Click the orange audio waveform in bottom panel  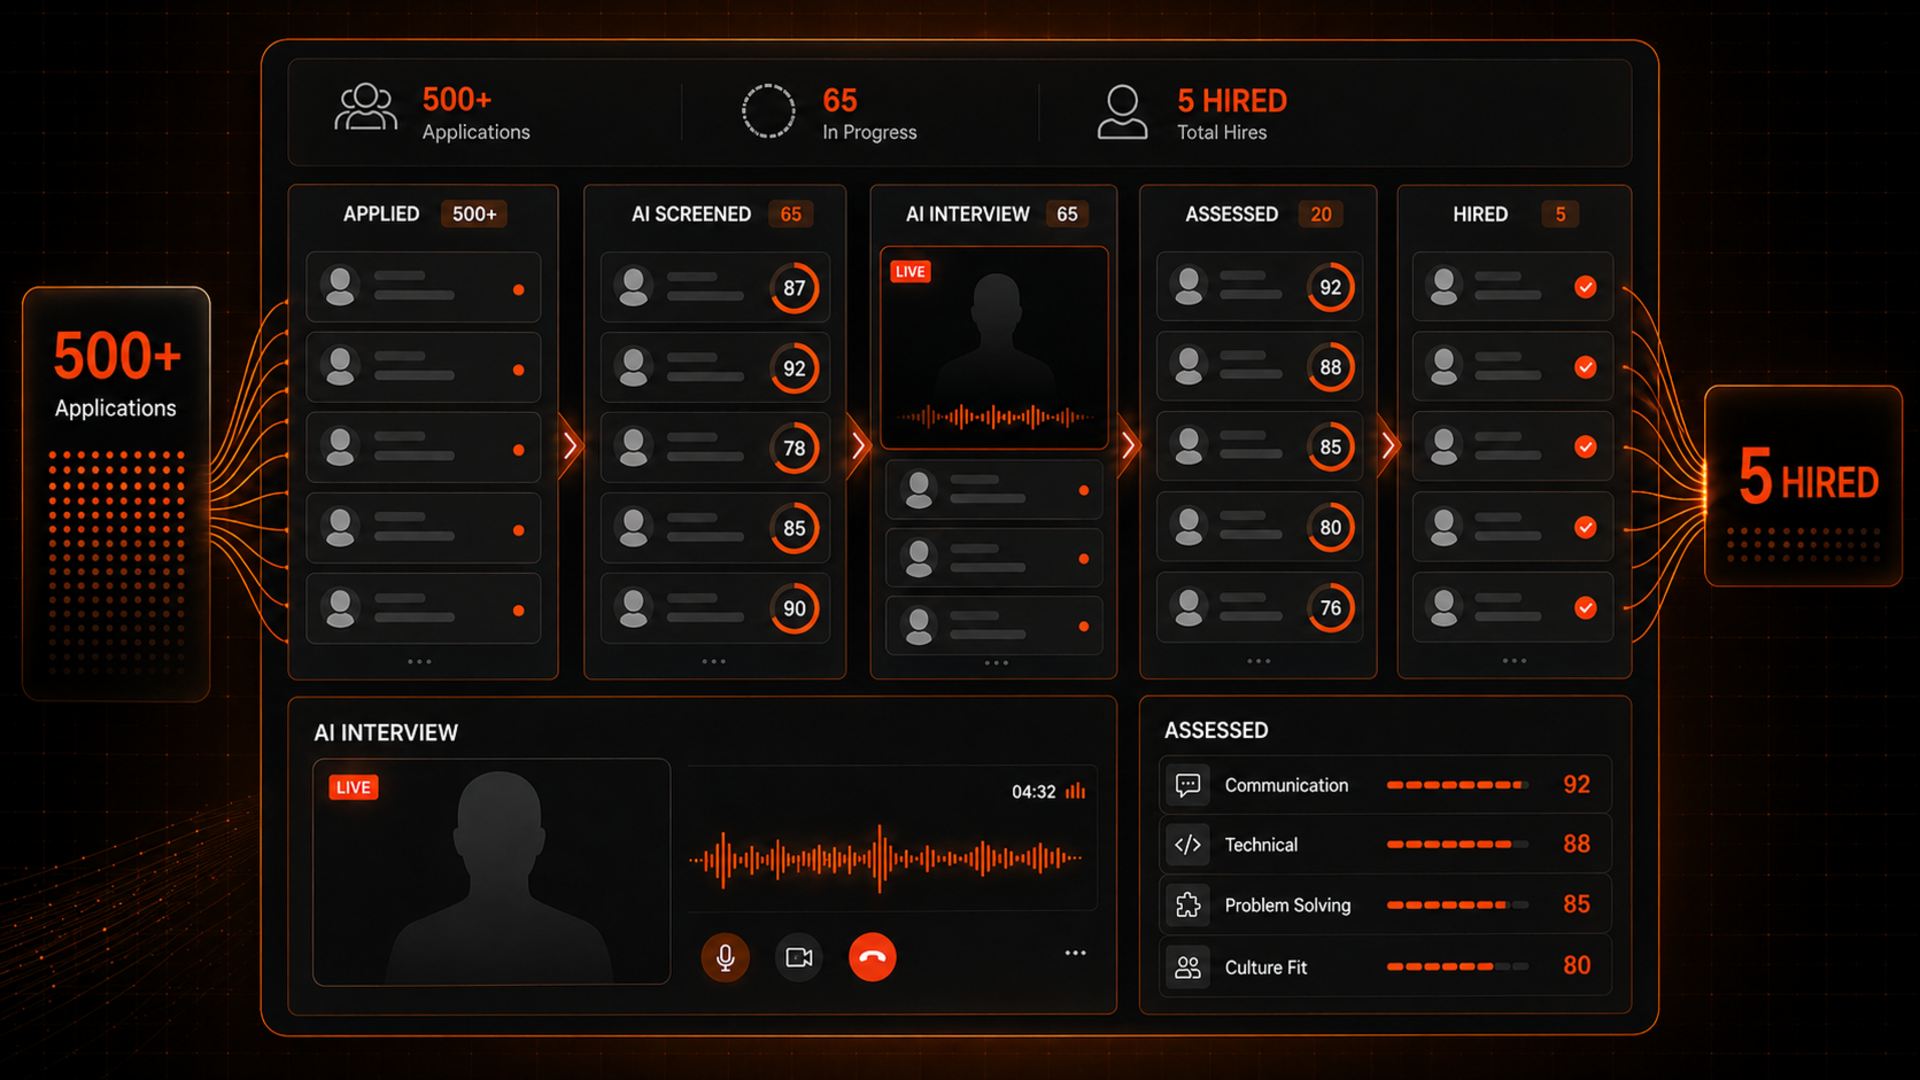885,858
